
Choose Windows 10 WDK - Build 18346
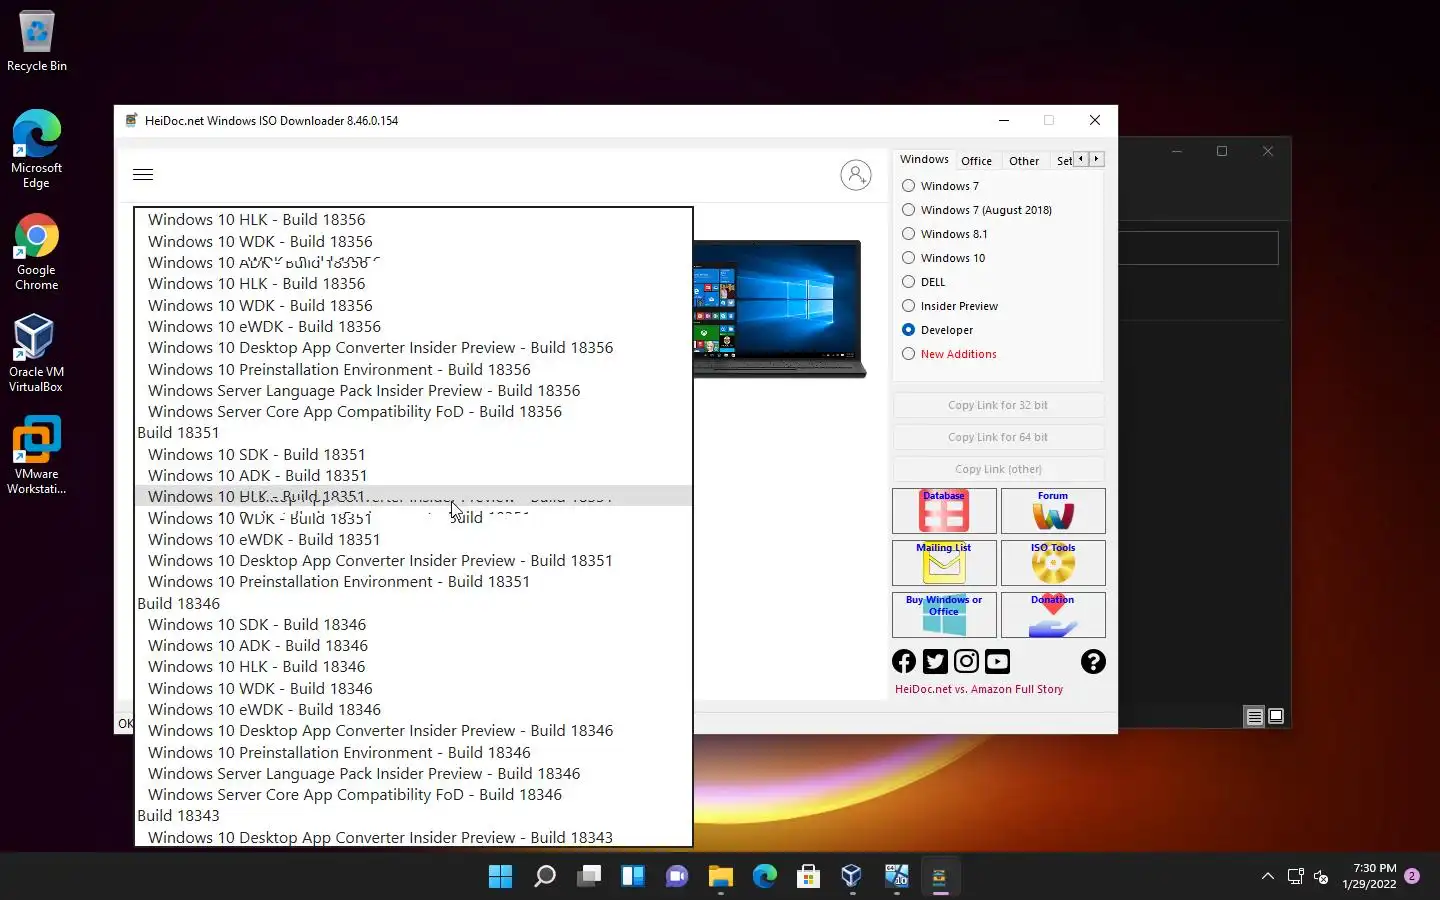coord(413,689)
